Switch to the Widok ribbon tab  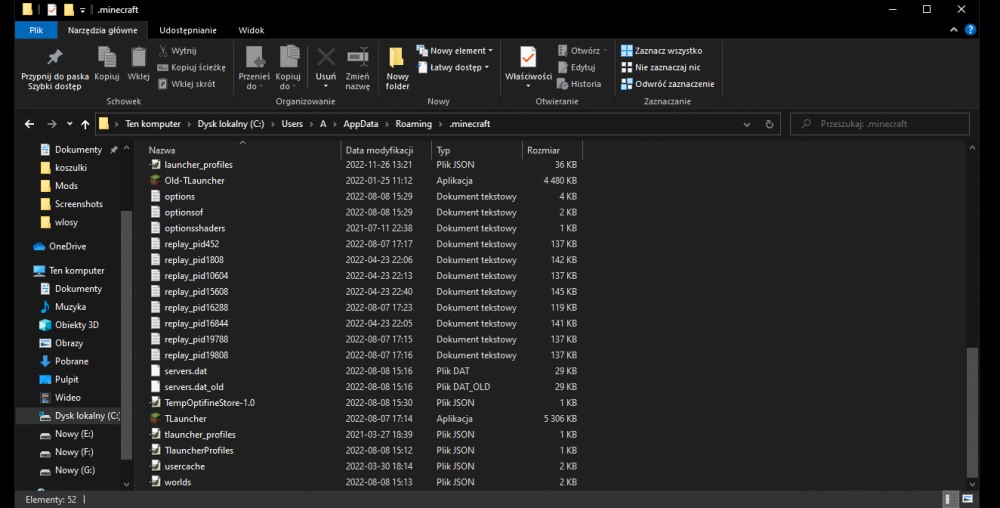pos(251,30)
